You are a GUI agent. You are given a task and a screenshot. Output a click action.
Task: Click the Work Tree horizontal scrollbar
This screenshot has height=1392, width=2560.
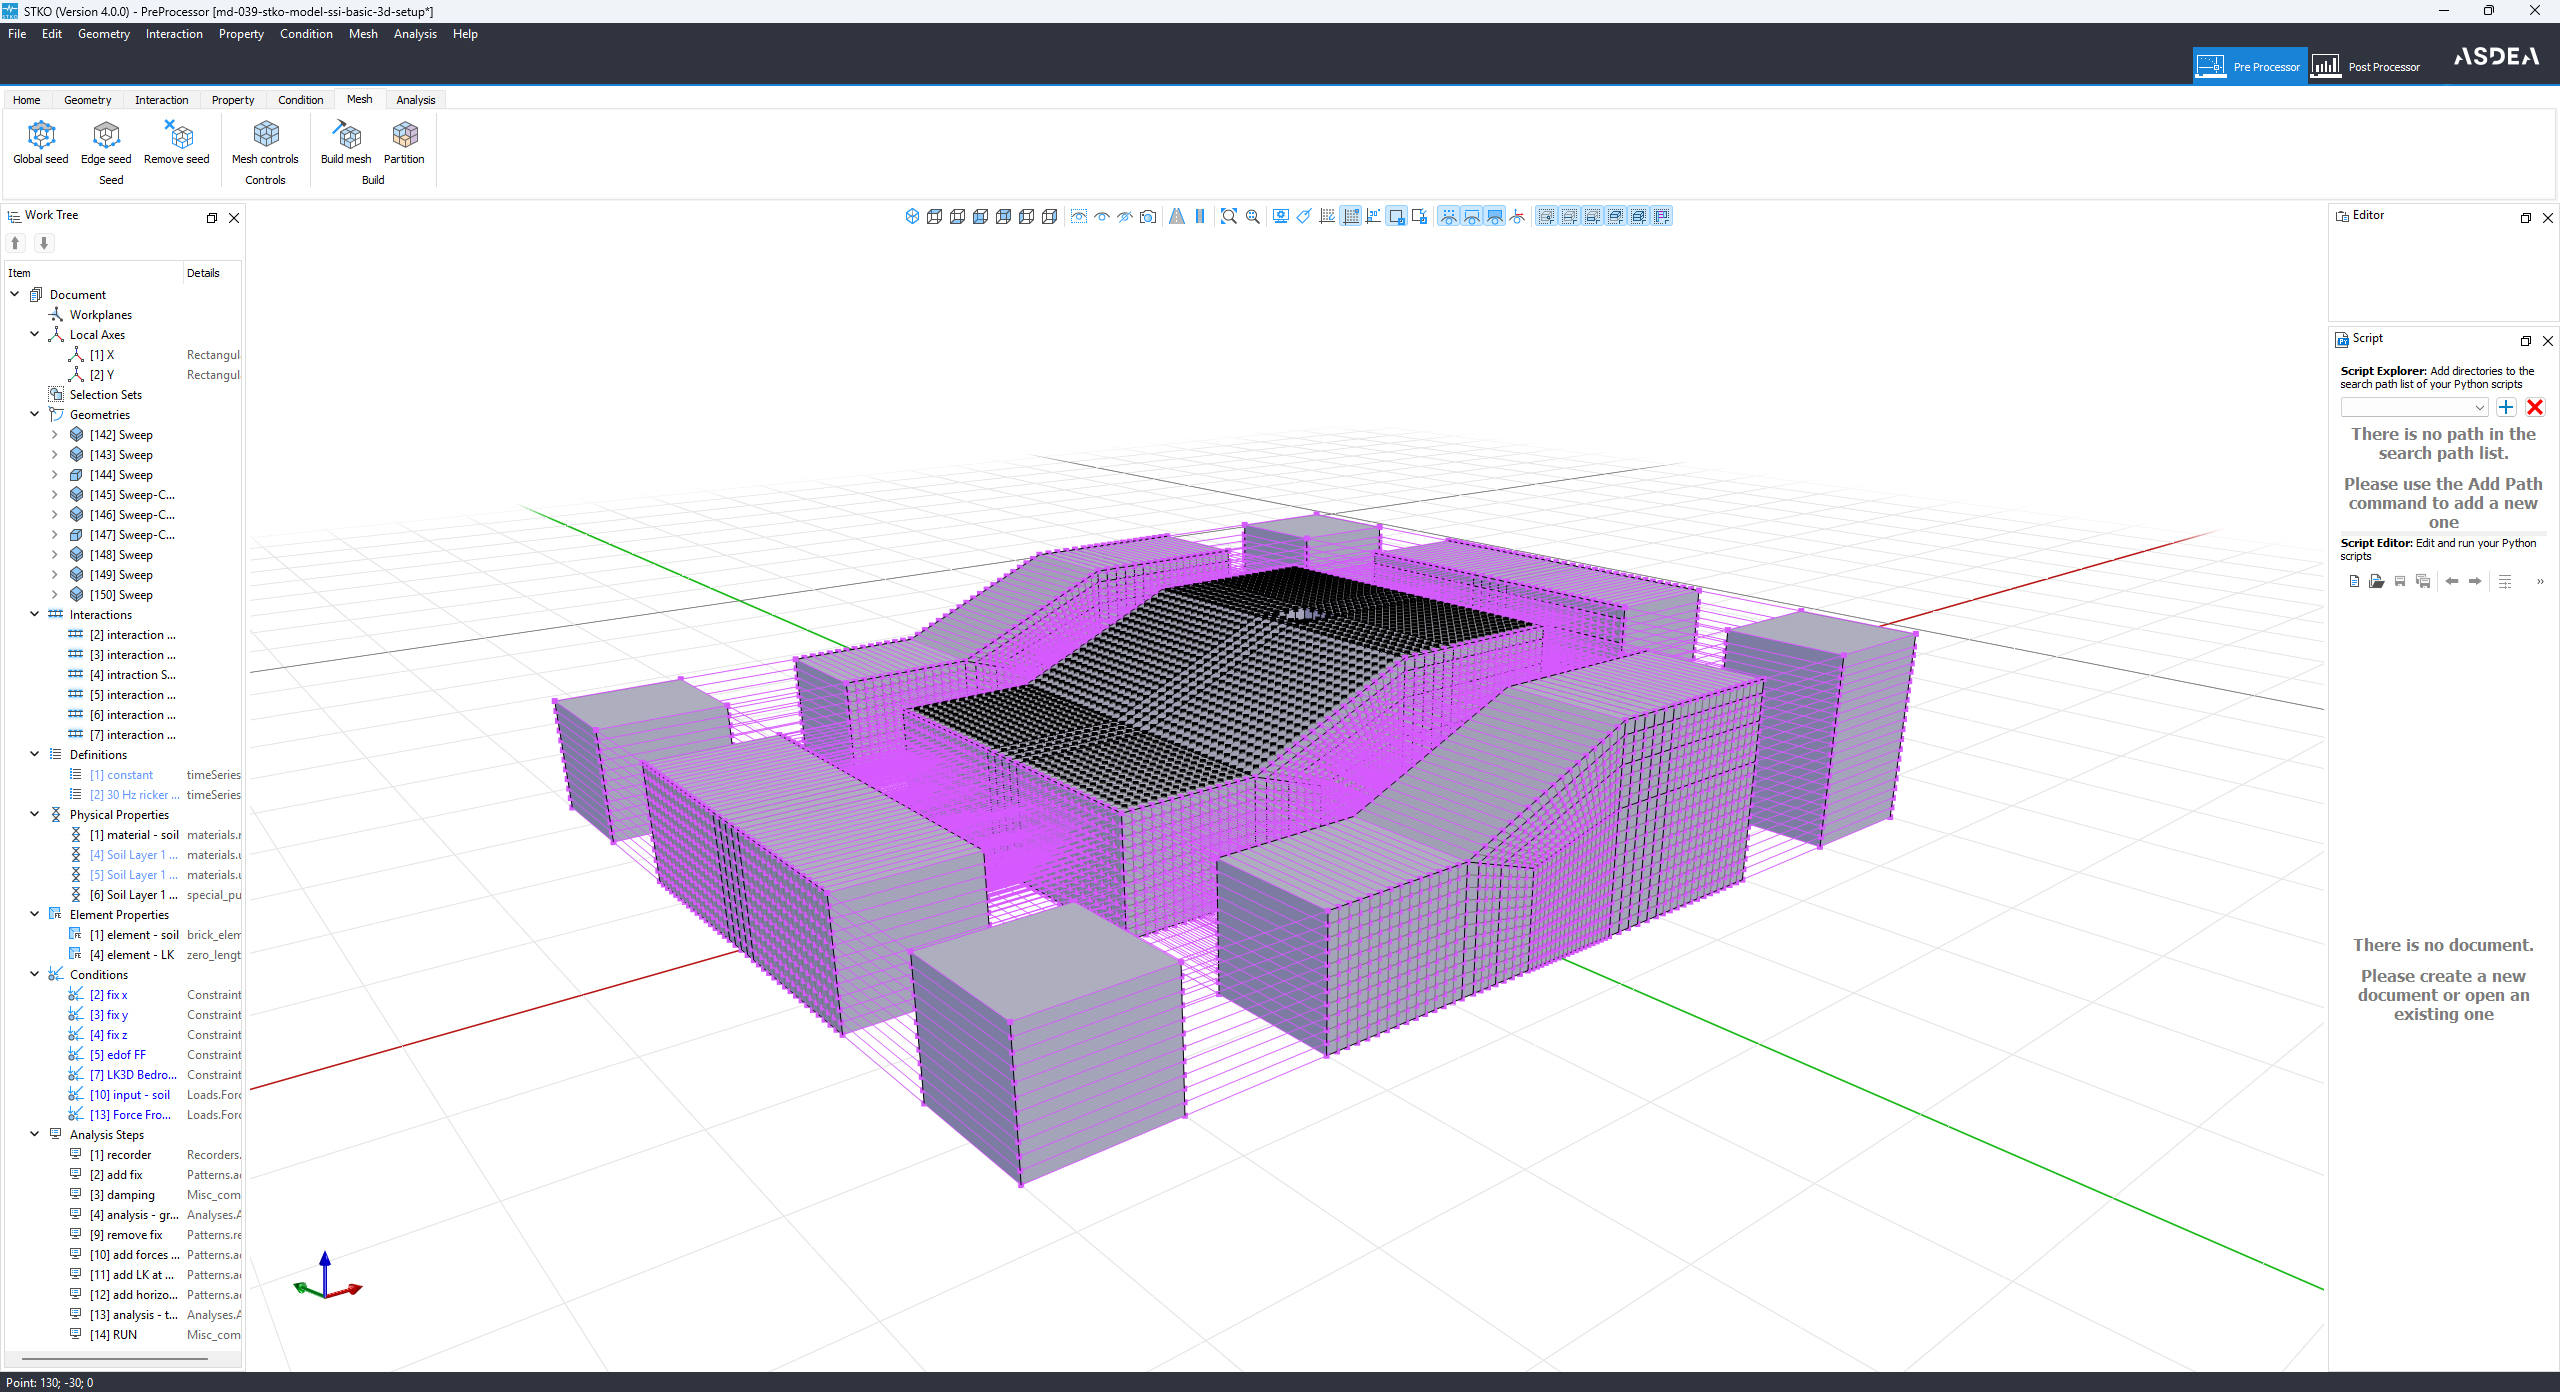coord(115,1359)
